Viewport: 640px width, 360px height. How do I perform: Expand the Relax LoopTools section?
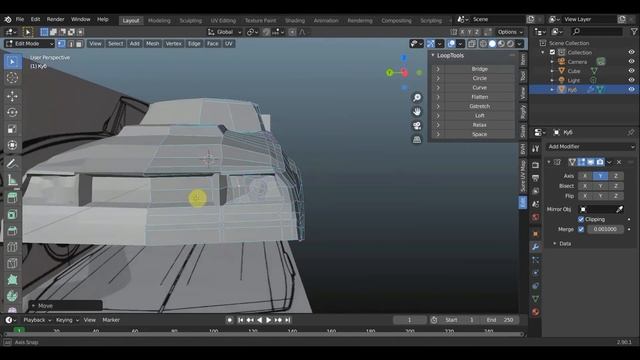pos(438,125)
